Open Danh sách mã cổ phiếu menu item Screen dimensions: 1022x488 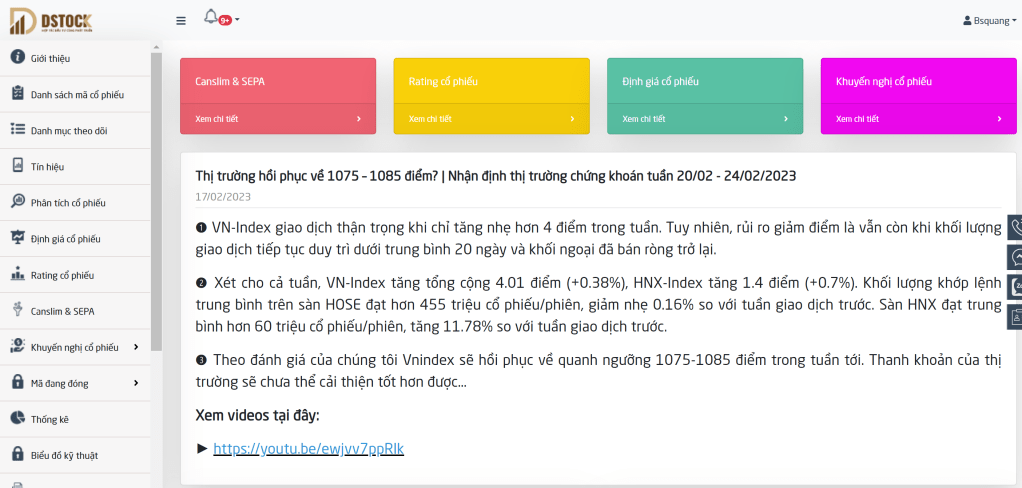76,94
